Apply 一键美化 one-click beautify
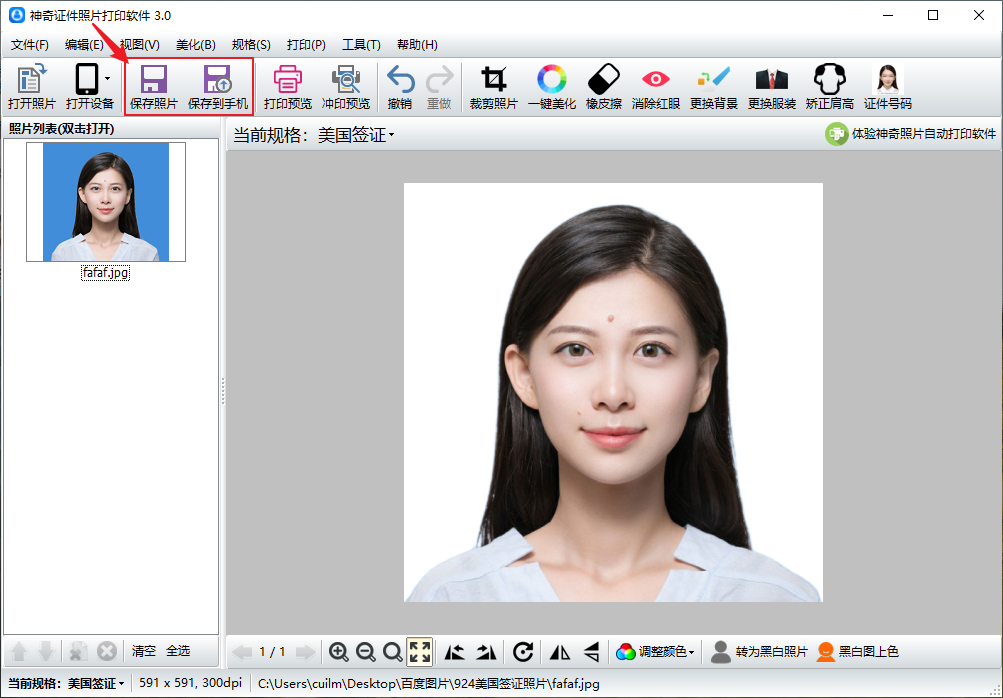Image resolution: width=1003 pixels, height=698 pixels. click(x=551, y=86)
